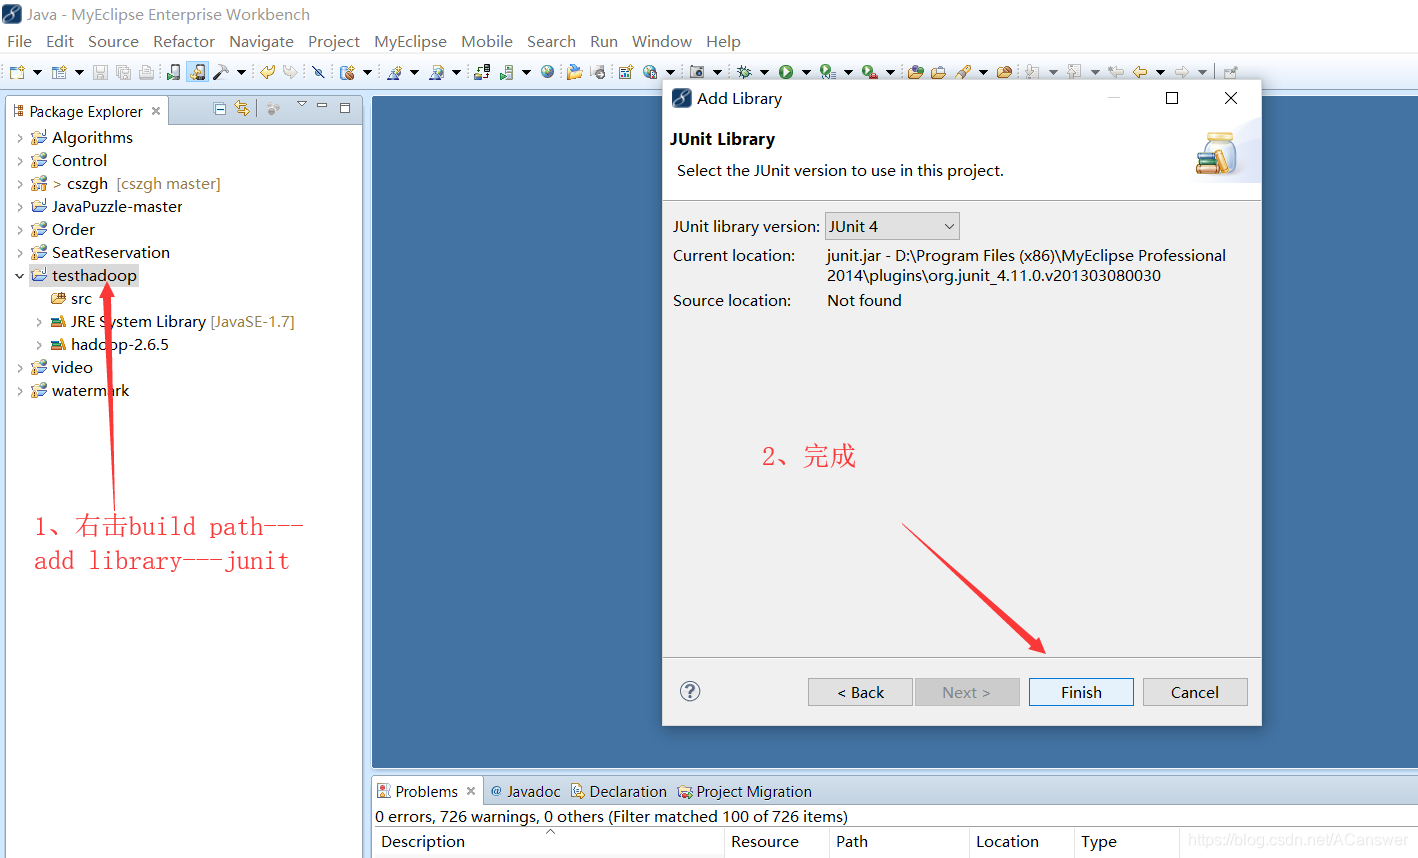Viewport: 1418px width, 858px height.
Task: Click the open perspective icon at toolbar end
Action: 1230,72
